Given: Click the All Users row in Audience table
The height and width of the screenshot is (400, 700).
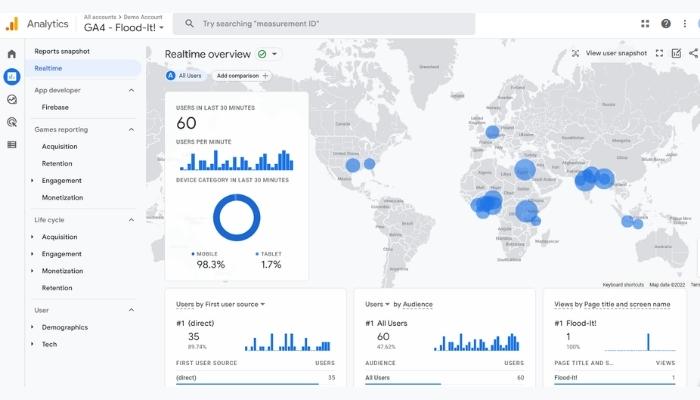Looking at the screenshot, I should tap(445, 378).
